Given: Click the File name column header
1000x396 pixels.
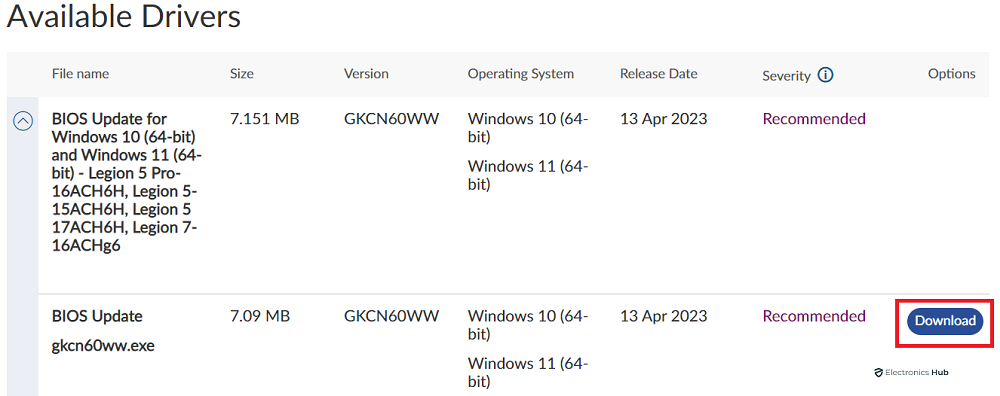Looking at the screenshot, I should [80, 74].
